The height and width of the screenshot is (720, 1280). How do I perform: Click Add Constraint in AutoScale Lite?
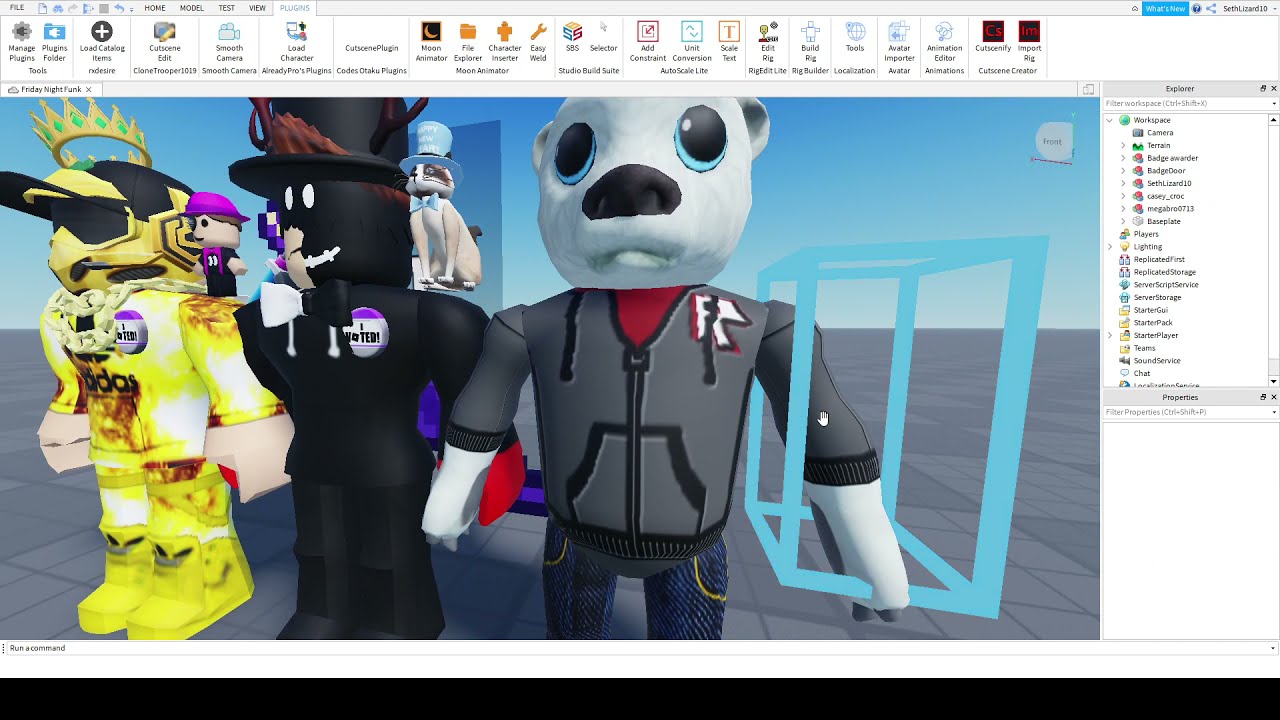647,42
